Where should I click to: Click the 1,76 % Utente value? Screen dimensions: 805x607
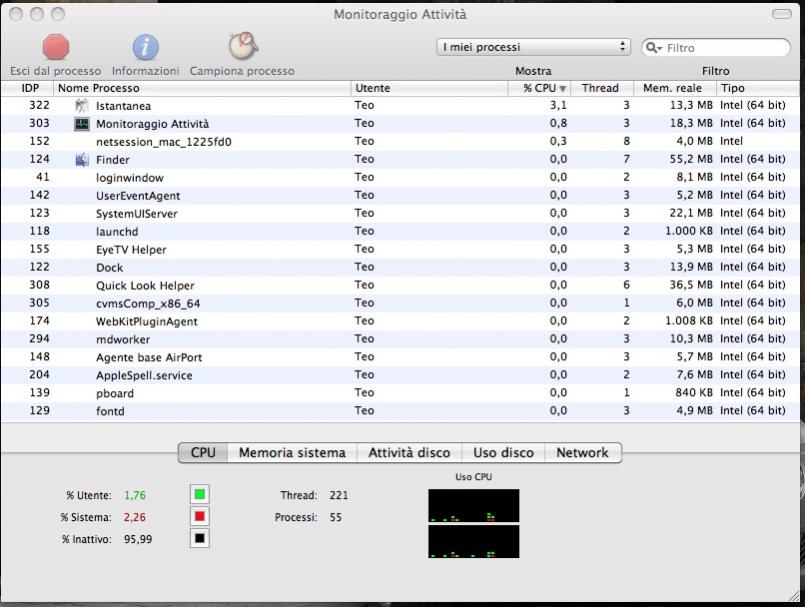tap(135, 496)
